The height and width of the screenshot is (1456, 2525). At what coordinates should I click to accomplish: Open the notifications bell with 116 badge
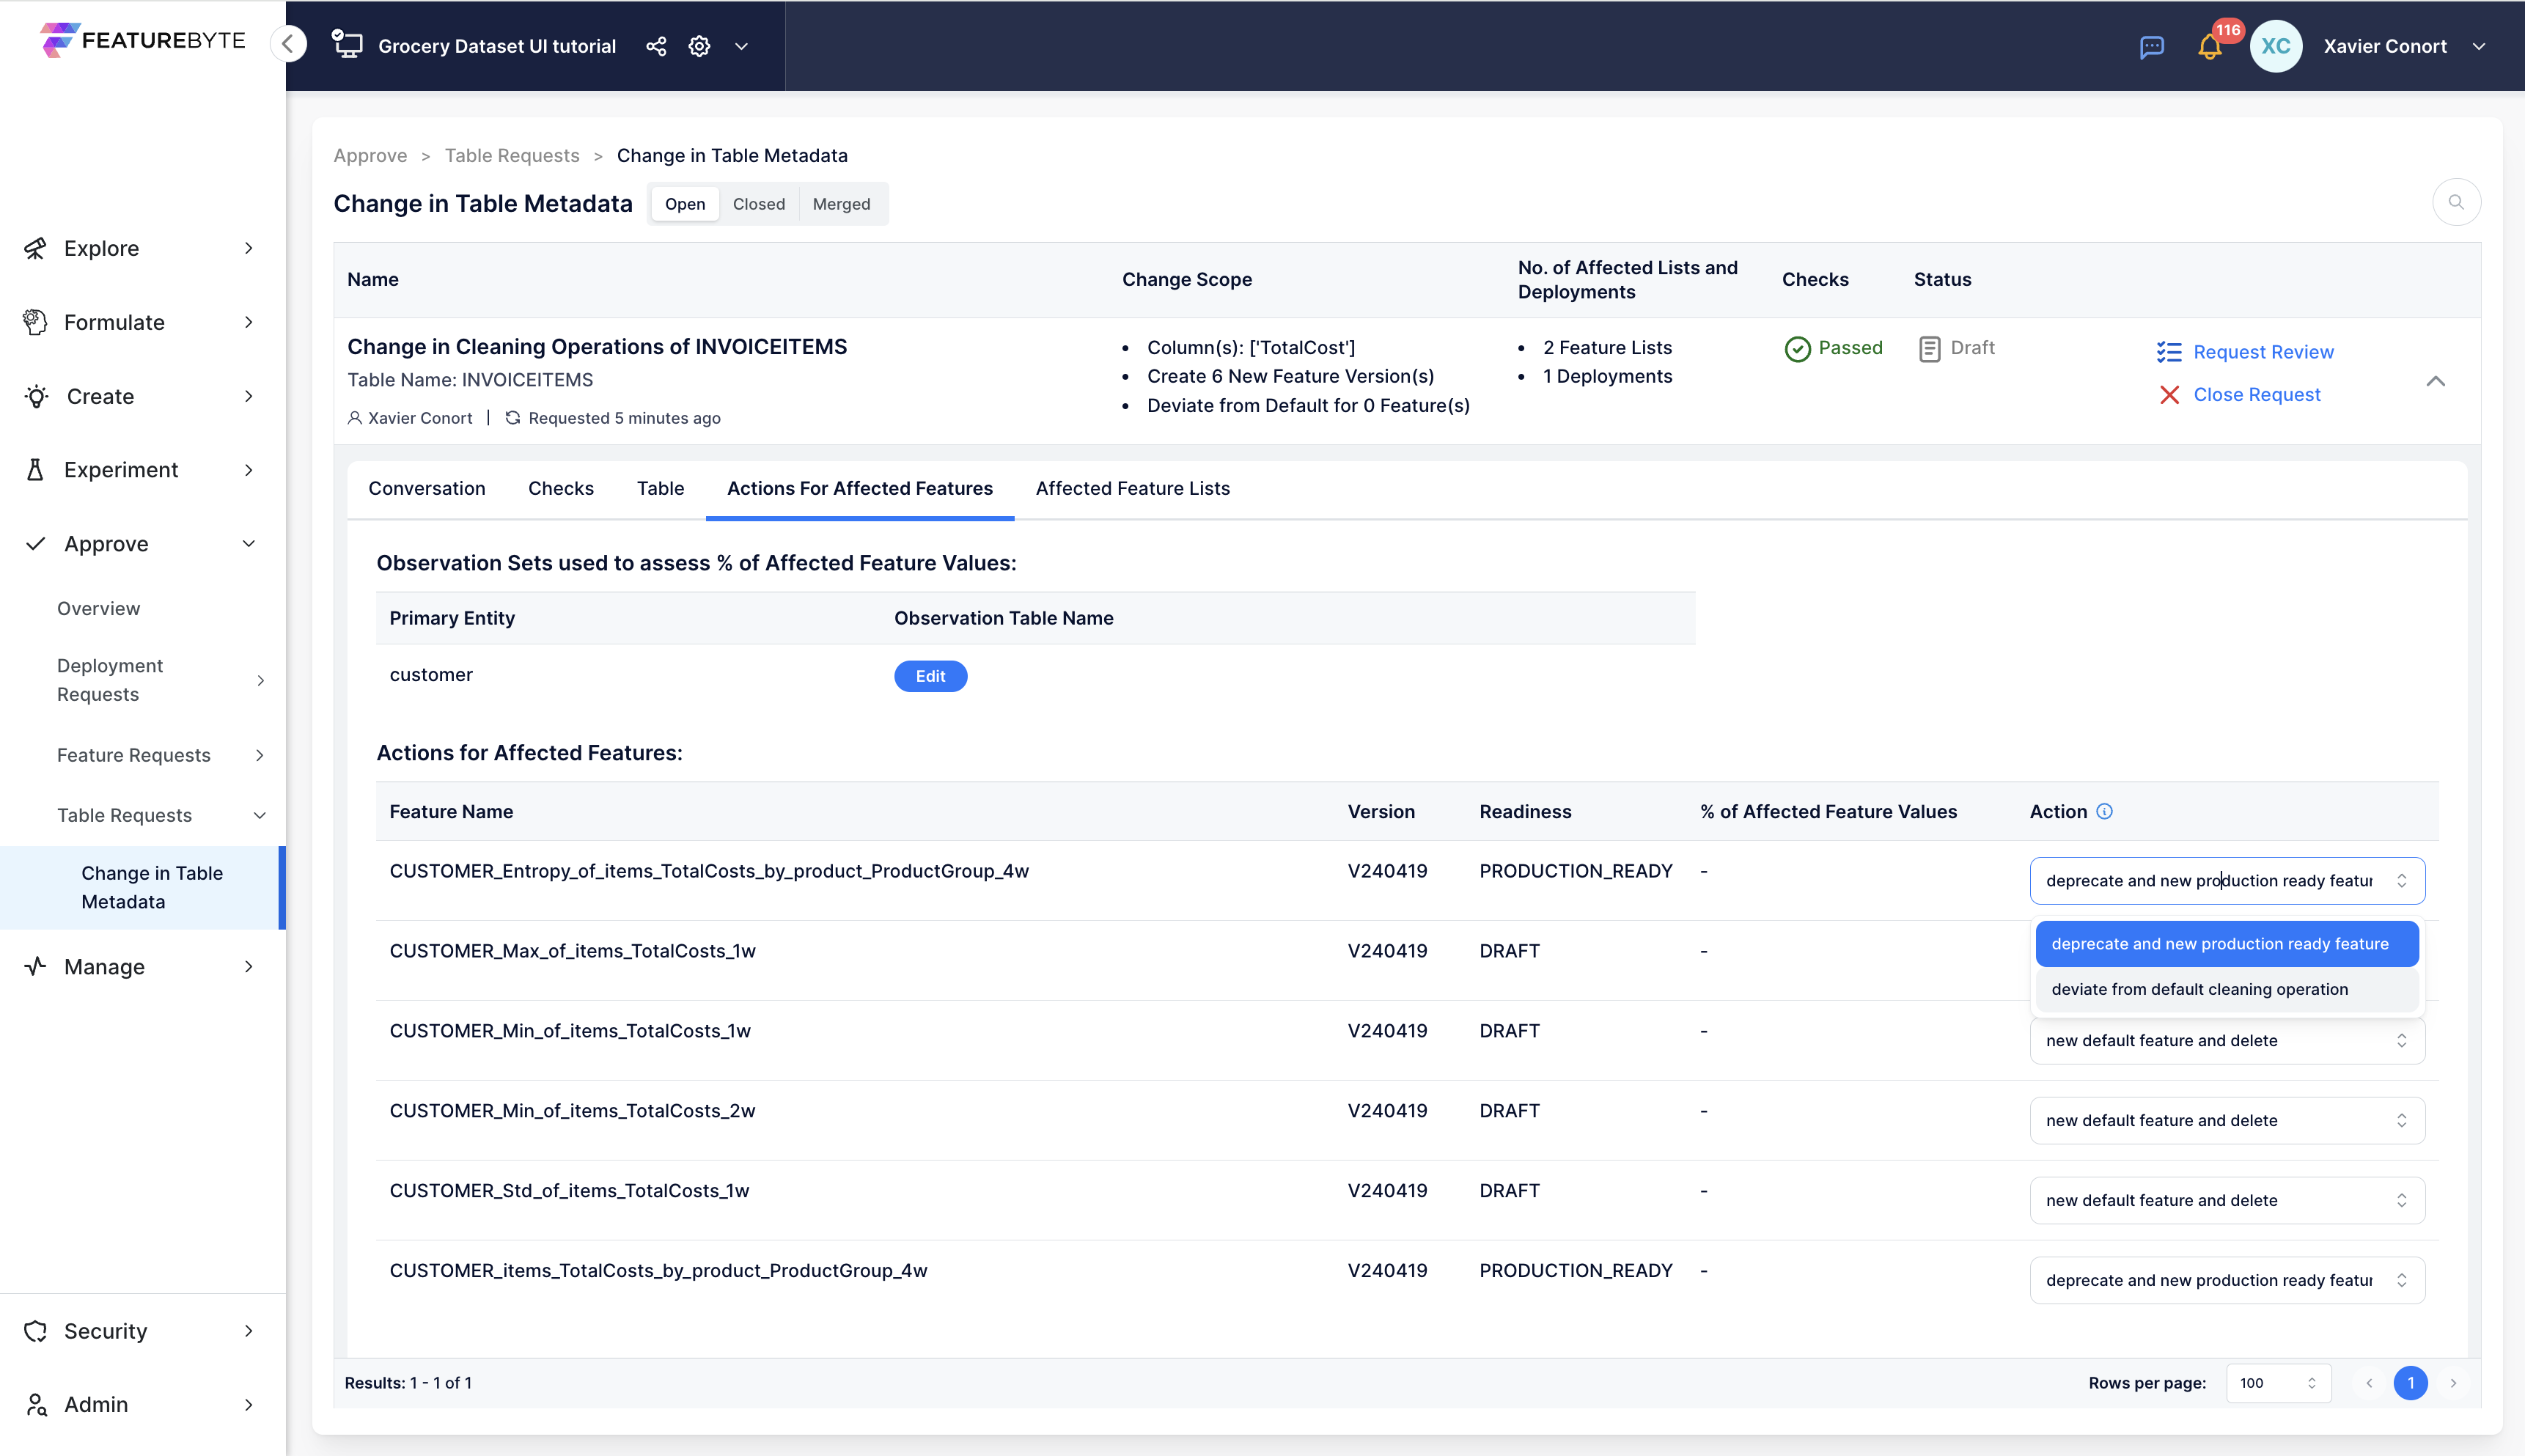[2210, 46]
